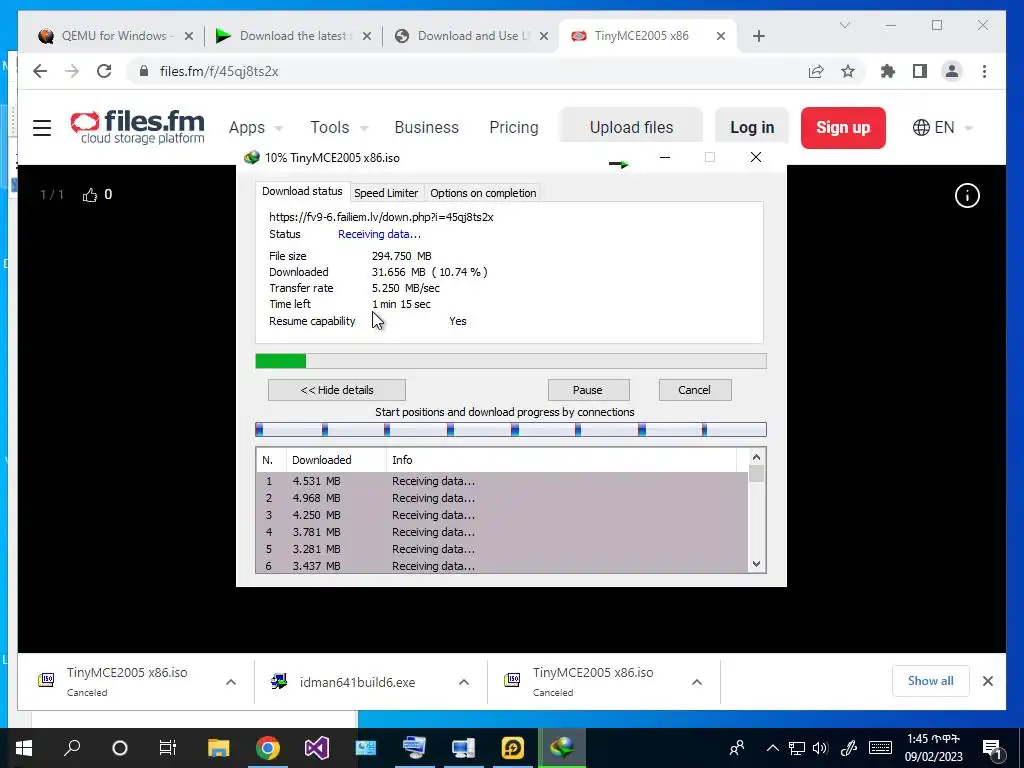This screenshot has height=768, width=1024.
Task: Switch to the QEMU for Windows tab
Action: tap(115, 36)
